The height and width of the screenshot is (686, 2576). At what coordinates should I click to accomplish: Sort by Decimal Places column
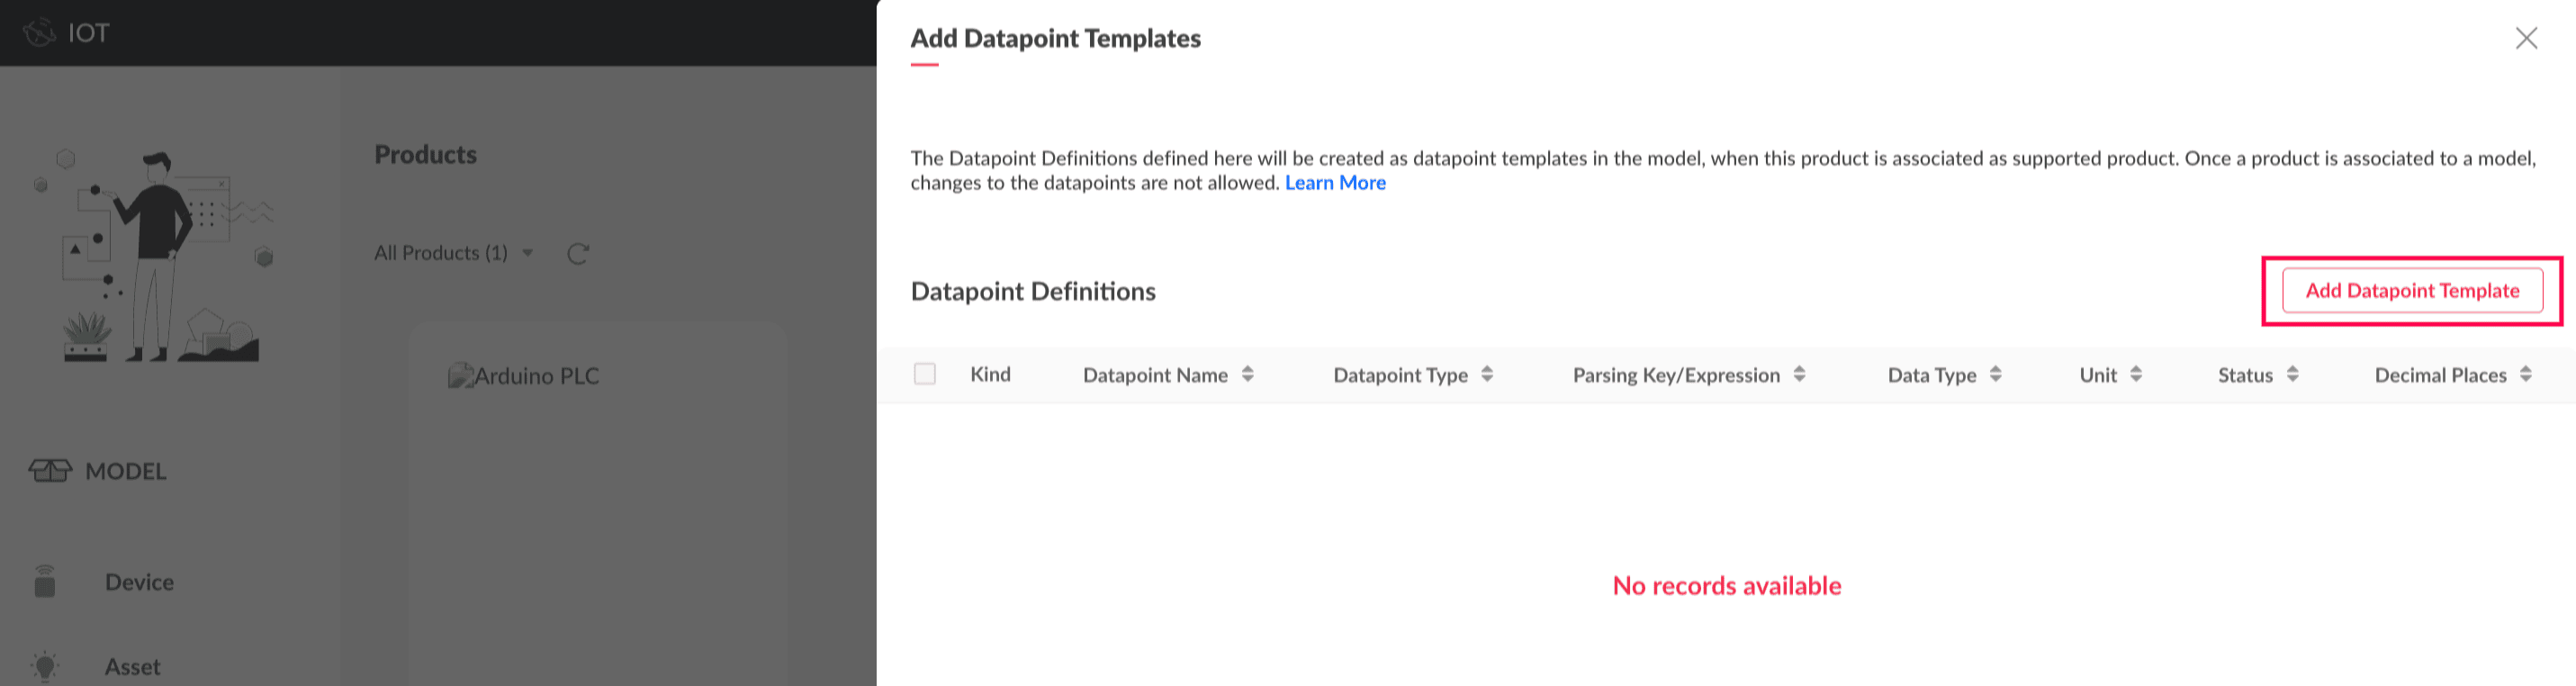(2525, 374)
